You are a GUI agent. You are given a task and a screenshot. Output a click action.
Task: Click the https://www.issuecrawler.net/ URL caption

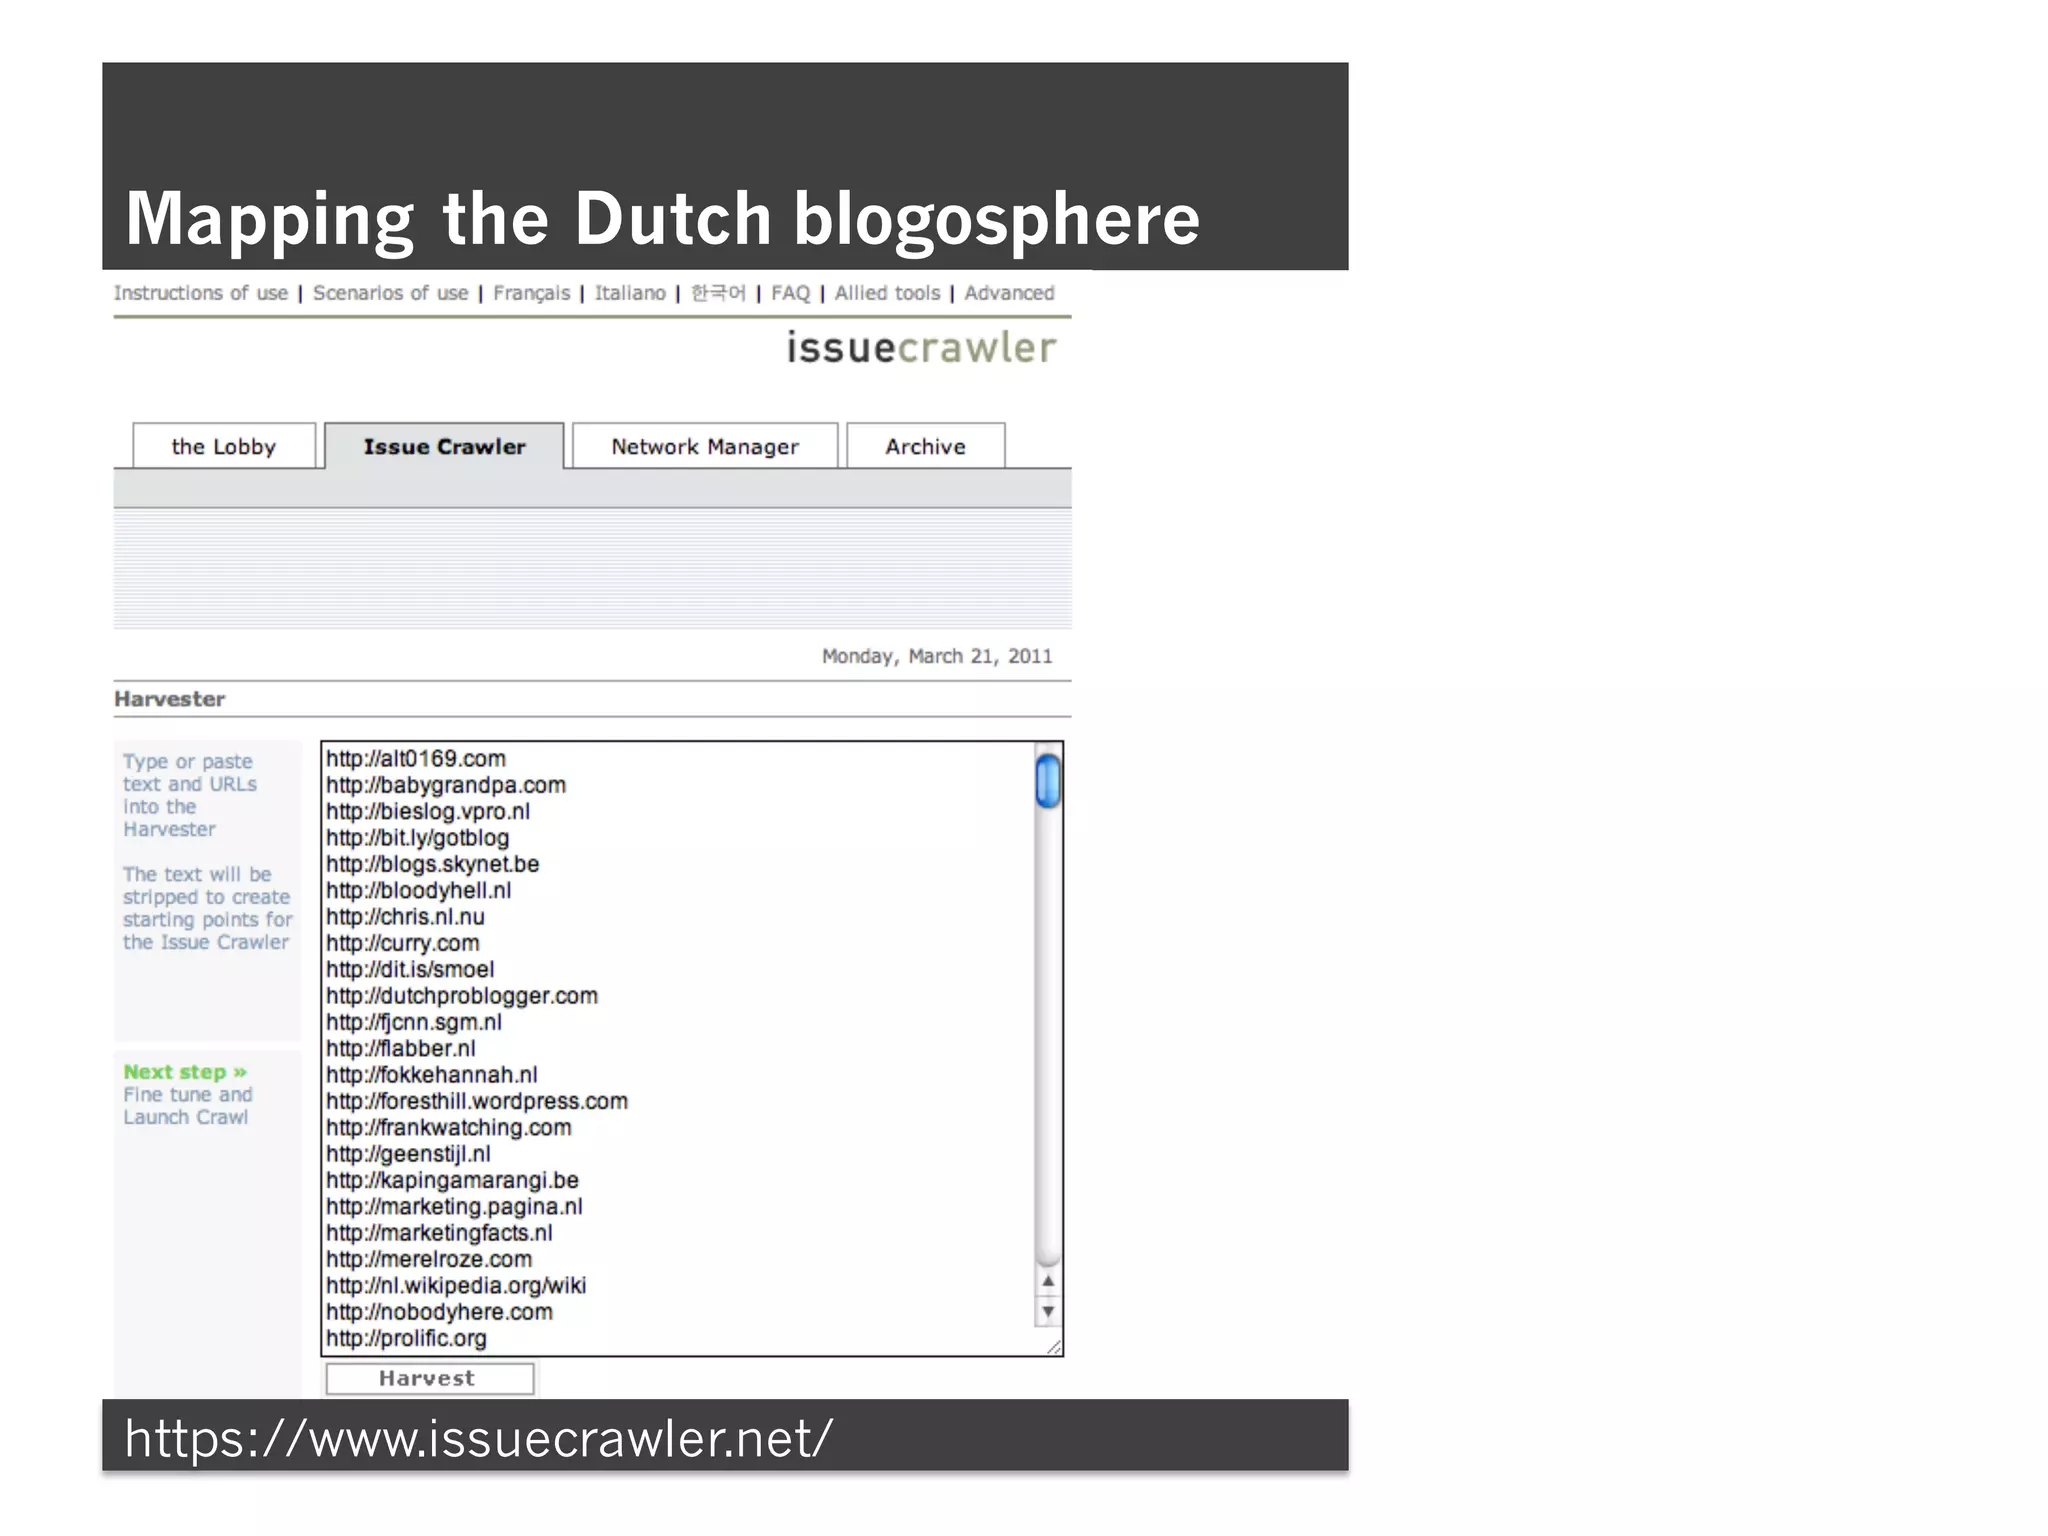click(x=478, y=1439)
